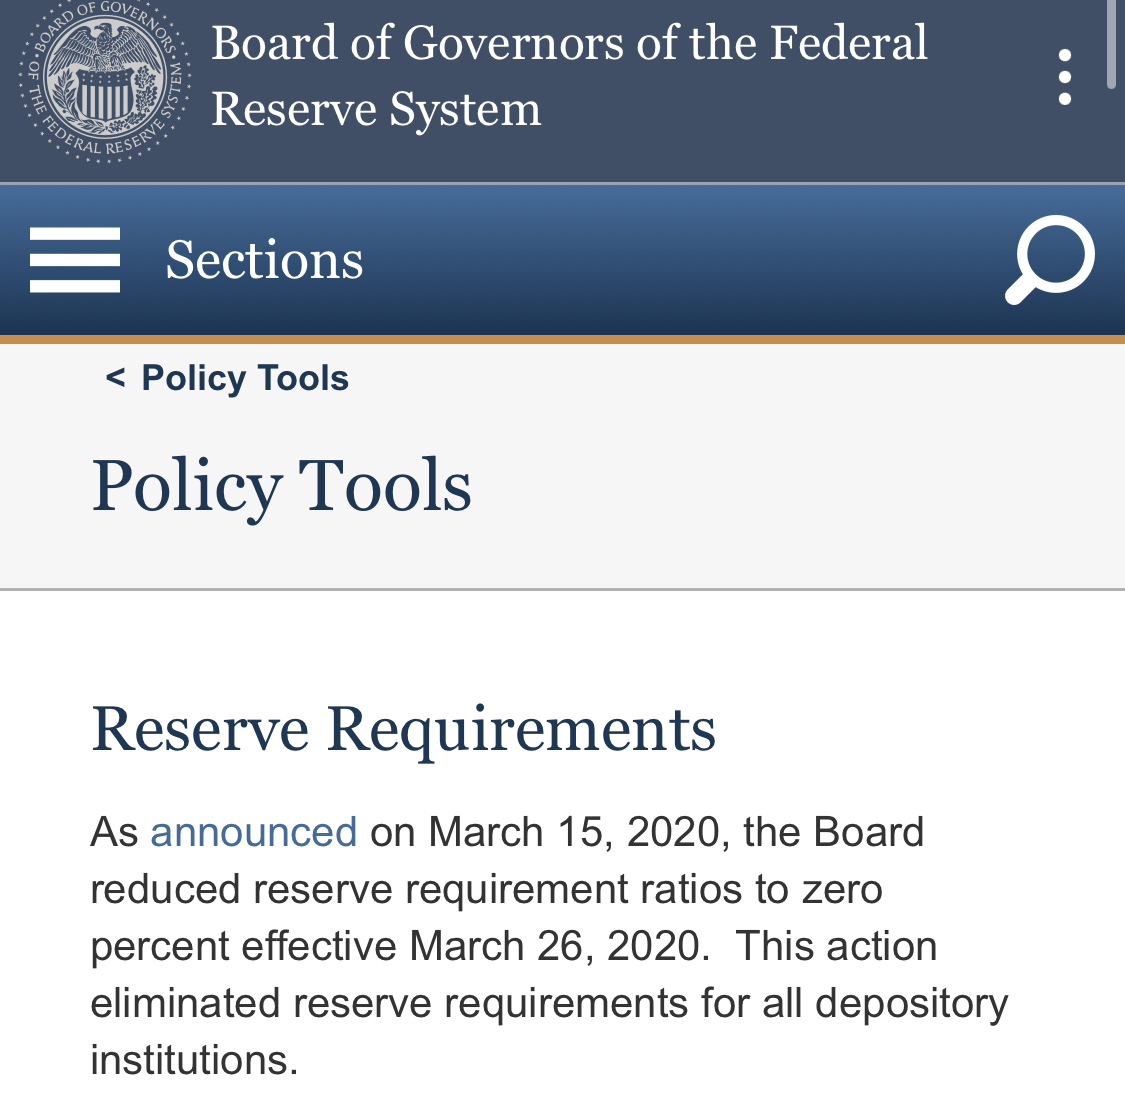Image resolution: width=1125 pixels, height=1112 pixels.
Task: Select the Sections label in navigation bar
Action: point(264,260)
